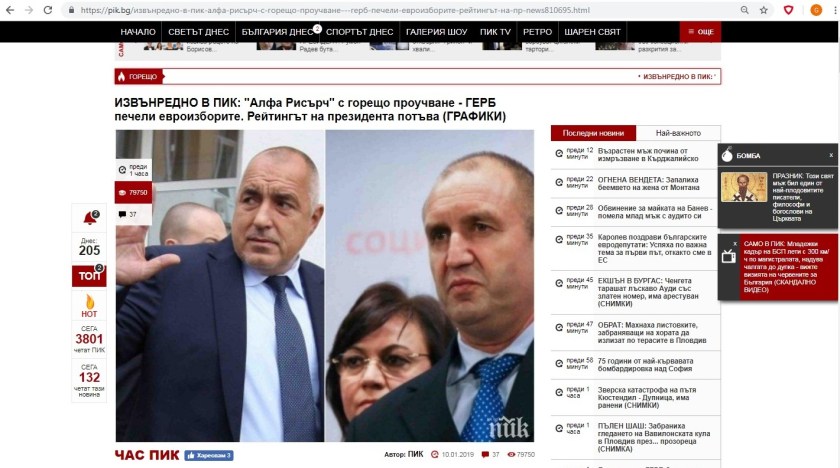Viewport: 840px width, 468px height.
Task: Go to ГАЛЕРИЯ ШОУ section
Action: 436,32
